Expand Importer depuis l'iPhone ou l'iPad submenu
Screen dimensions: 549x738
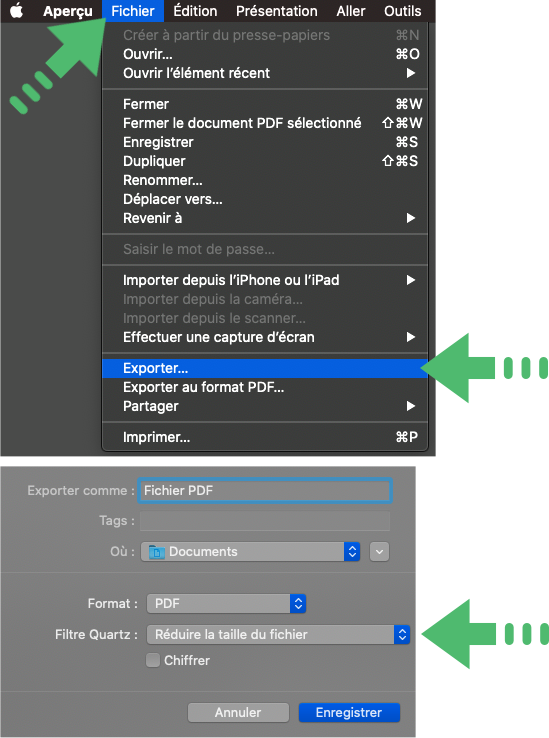tap(265, 280)
